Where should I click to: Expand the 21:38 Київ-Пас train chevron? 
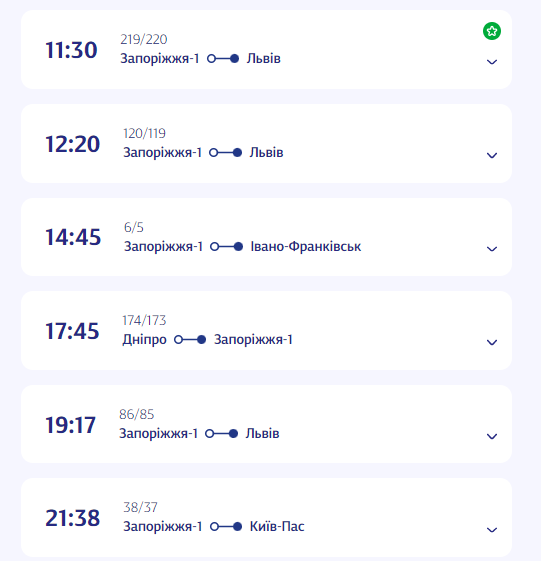(x=492, y=530)
